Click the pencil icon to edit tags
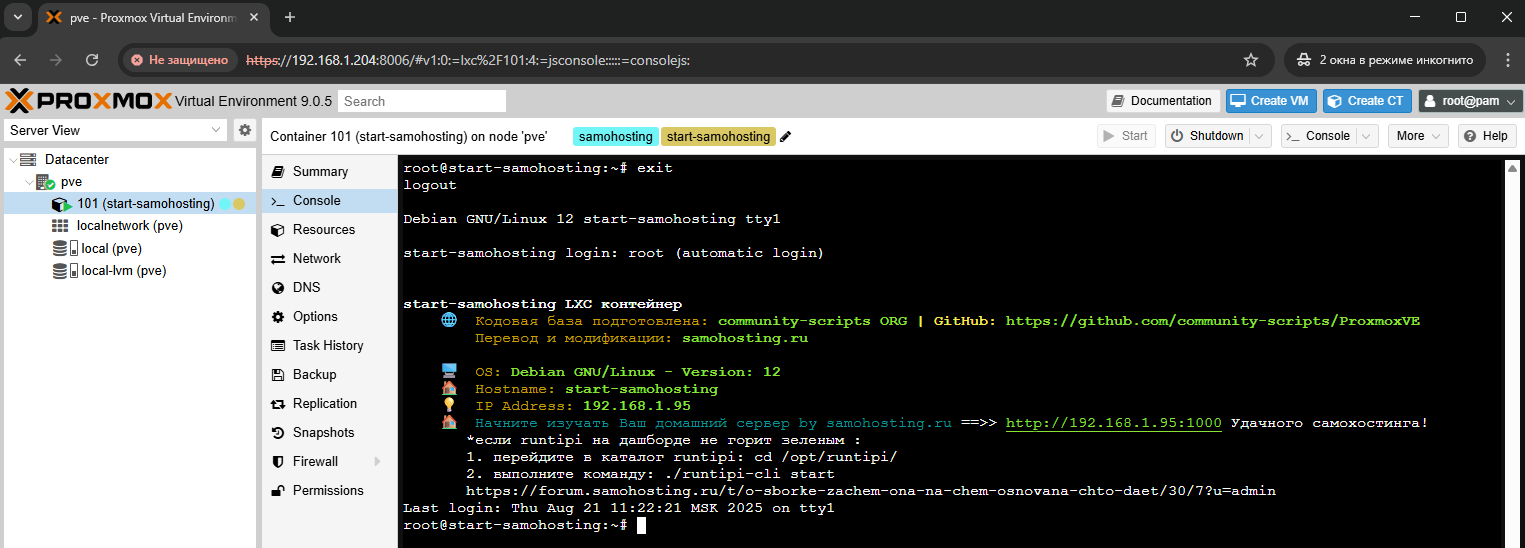Screen dimensions: 1525x548 (x=786, y=137)
